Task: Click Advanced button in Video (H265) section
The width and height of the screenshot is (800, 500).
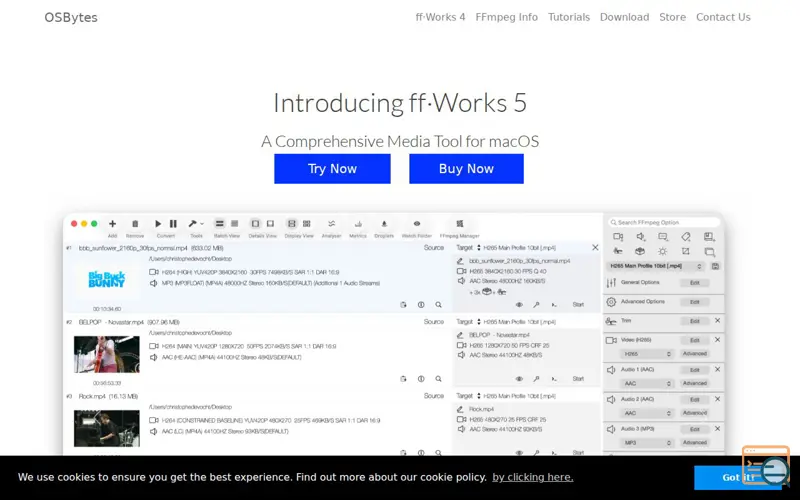Action: coord(694,354)
